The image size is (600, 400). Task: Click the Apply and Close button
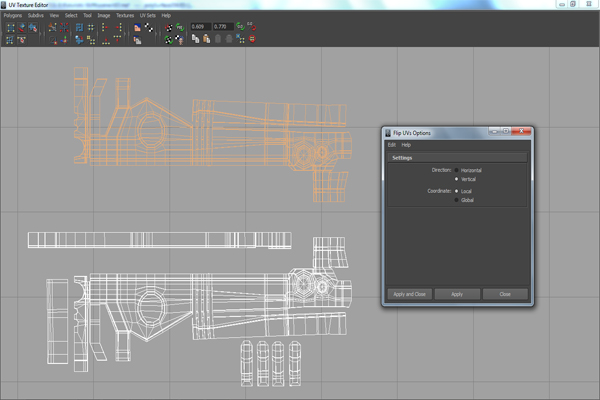click(x=409, y=294)
